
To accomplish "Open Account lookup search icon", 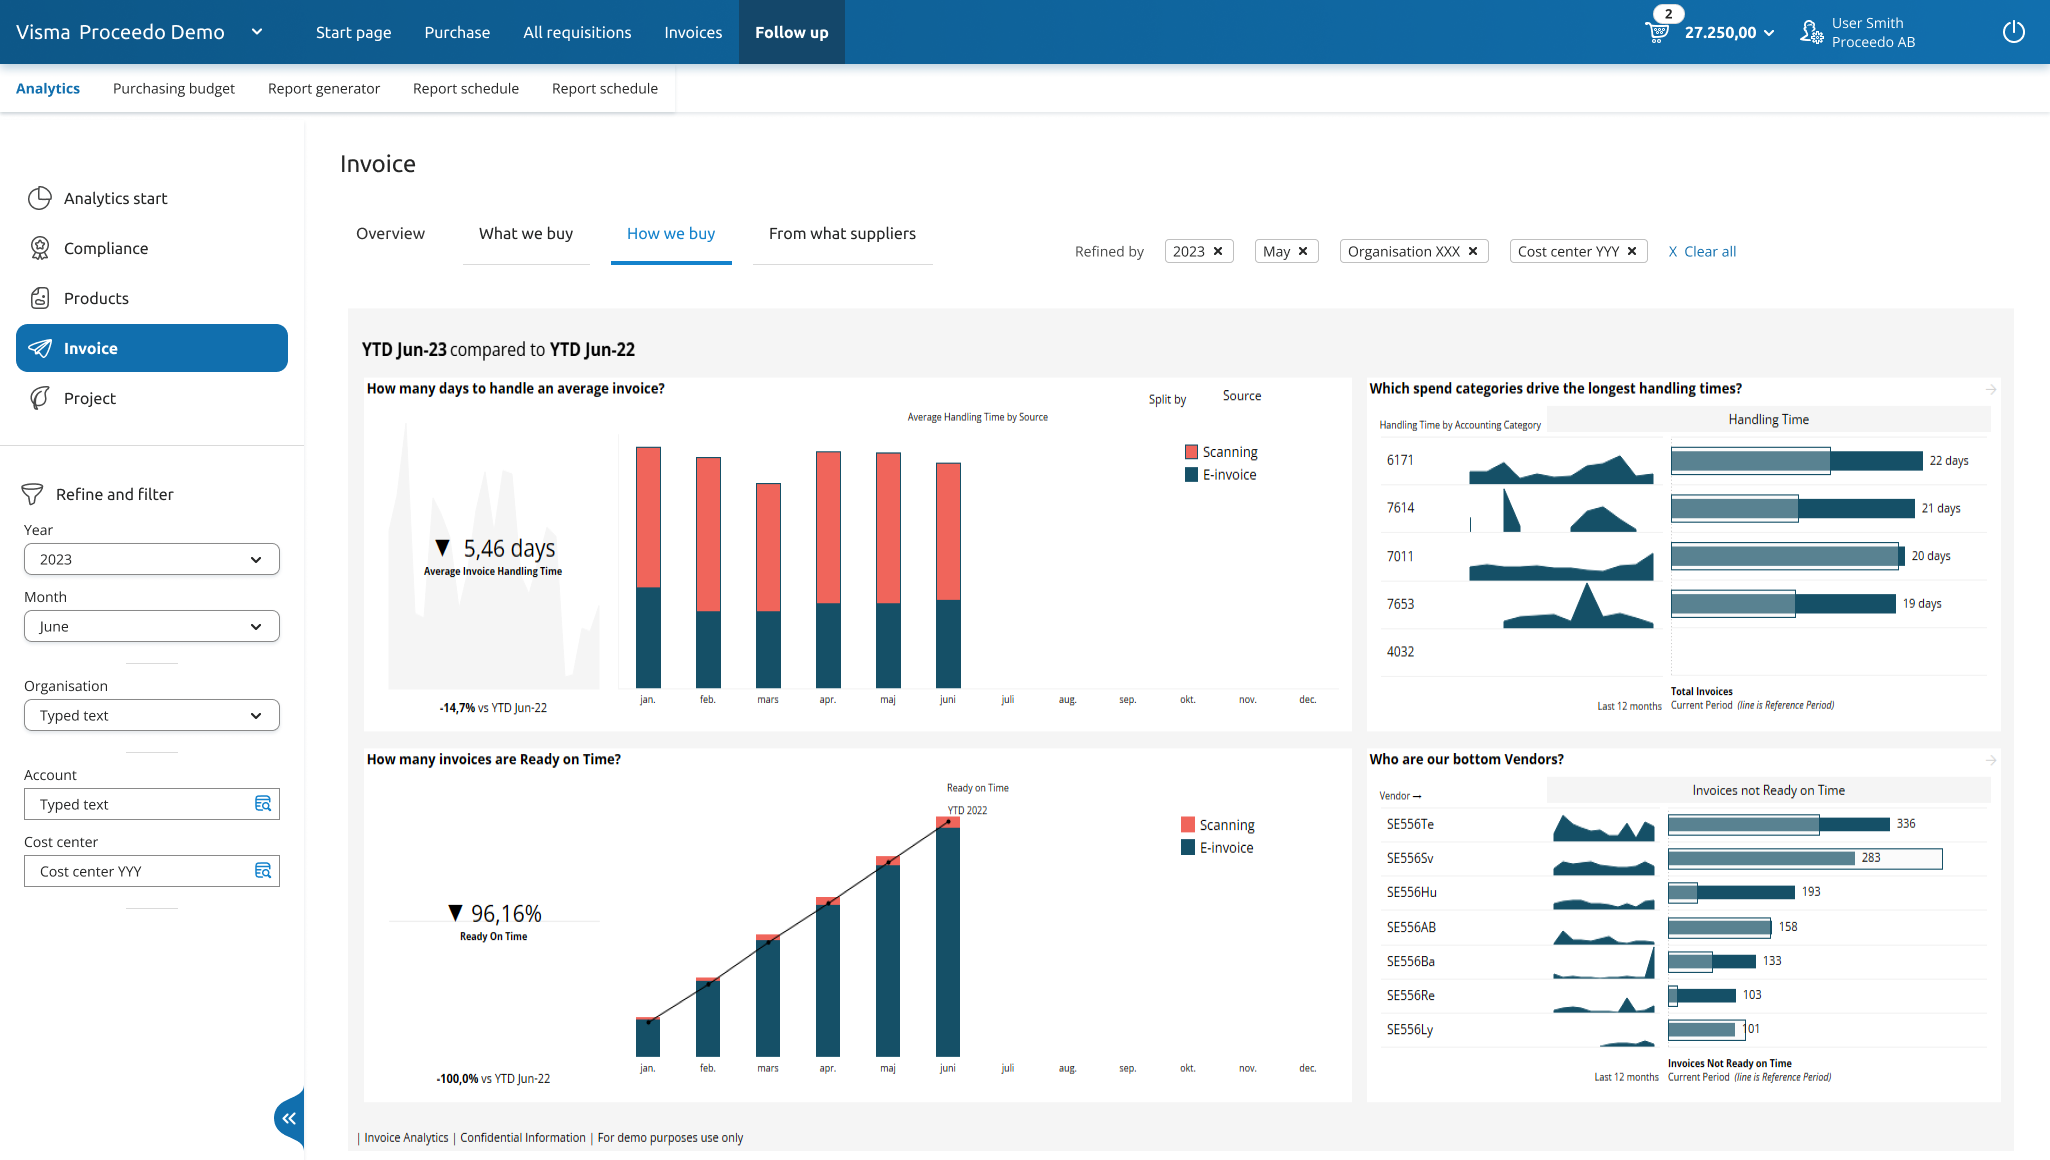I will [x=262, y=804].
